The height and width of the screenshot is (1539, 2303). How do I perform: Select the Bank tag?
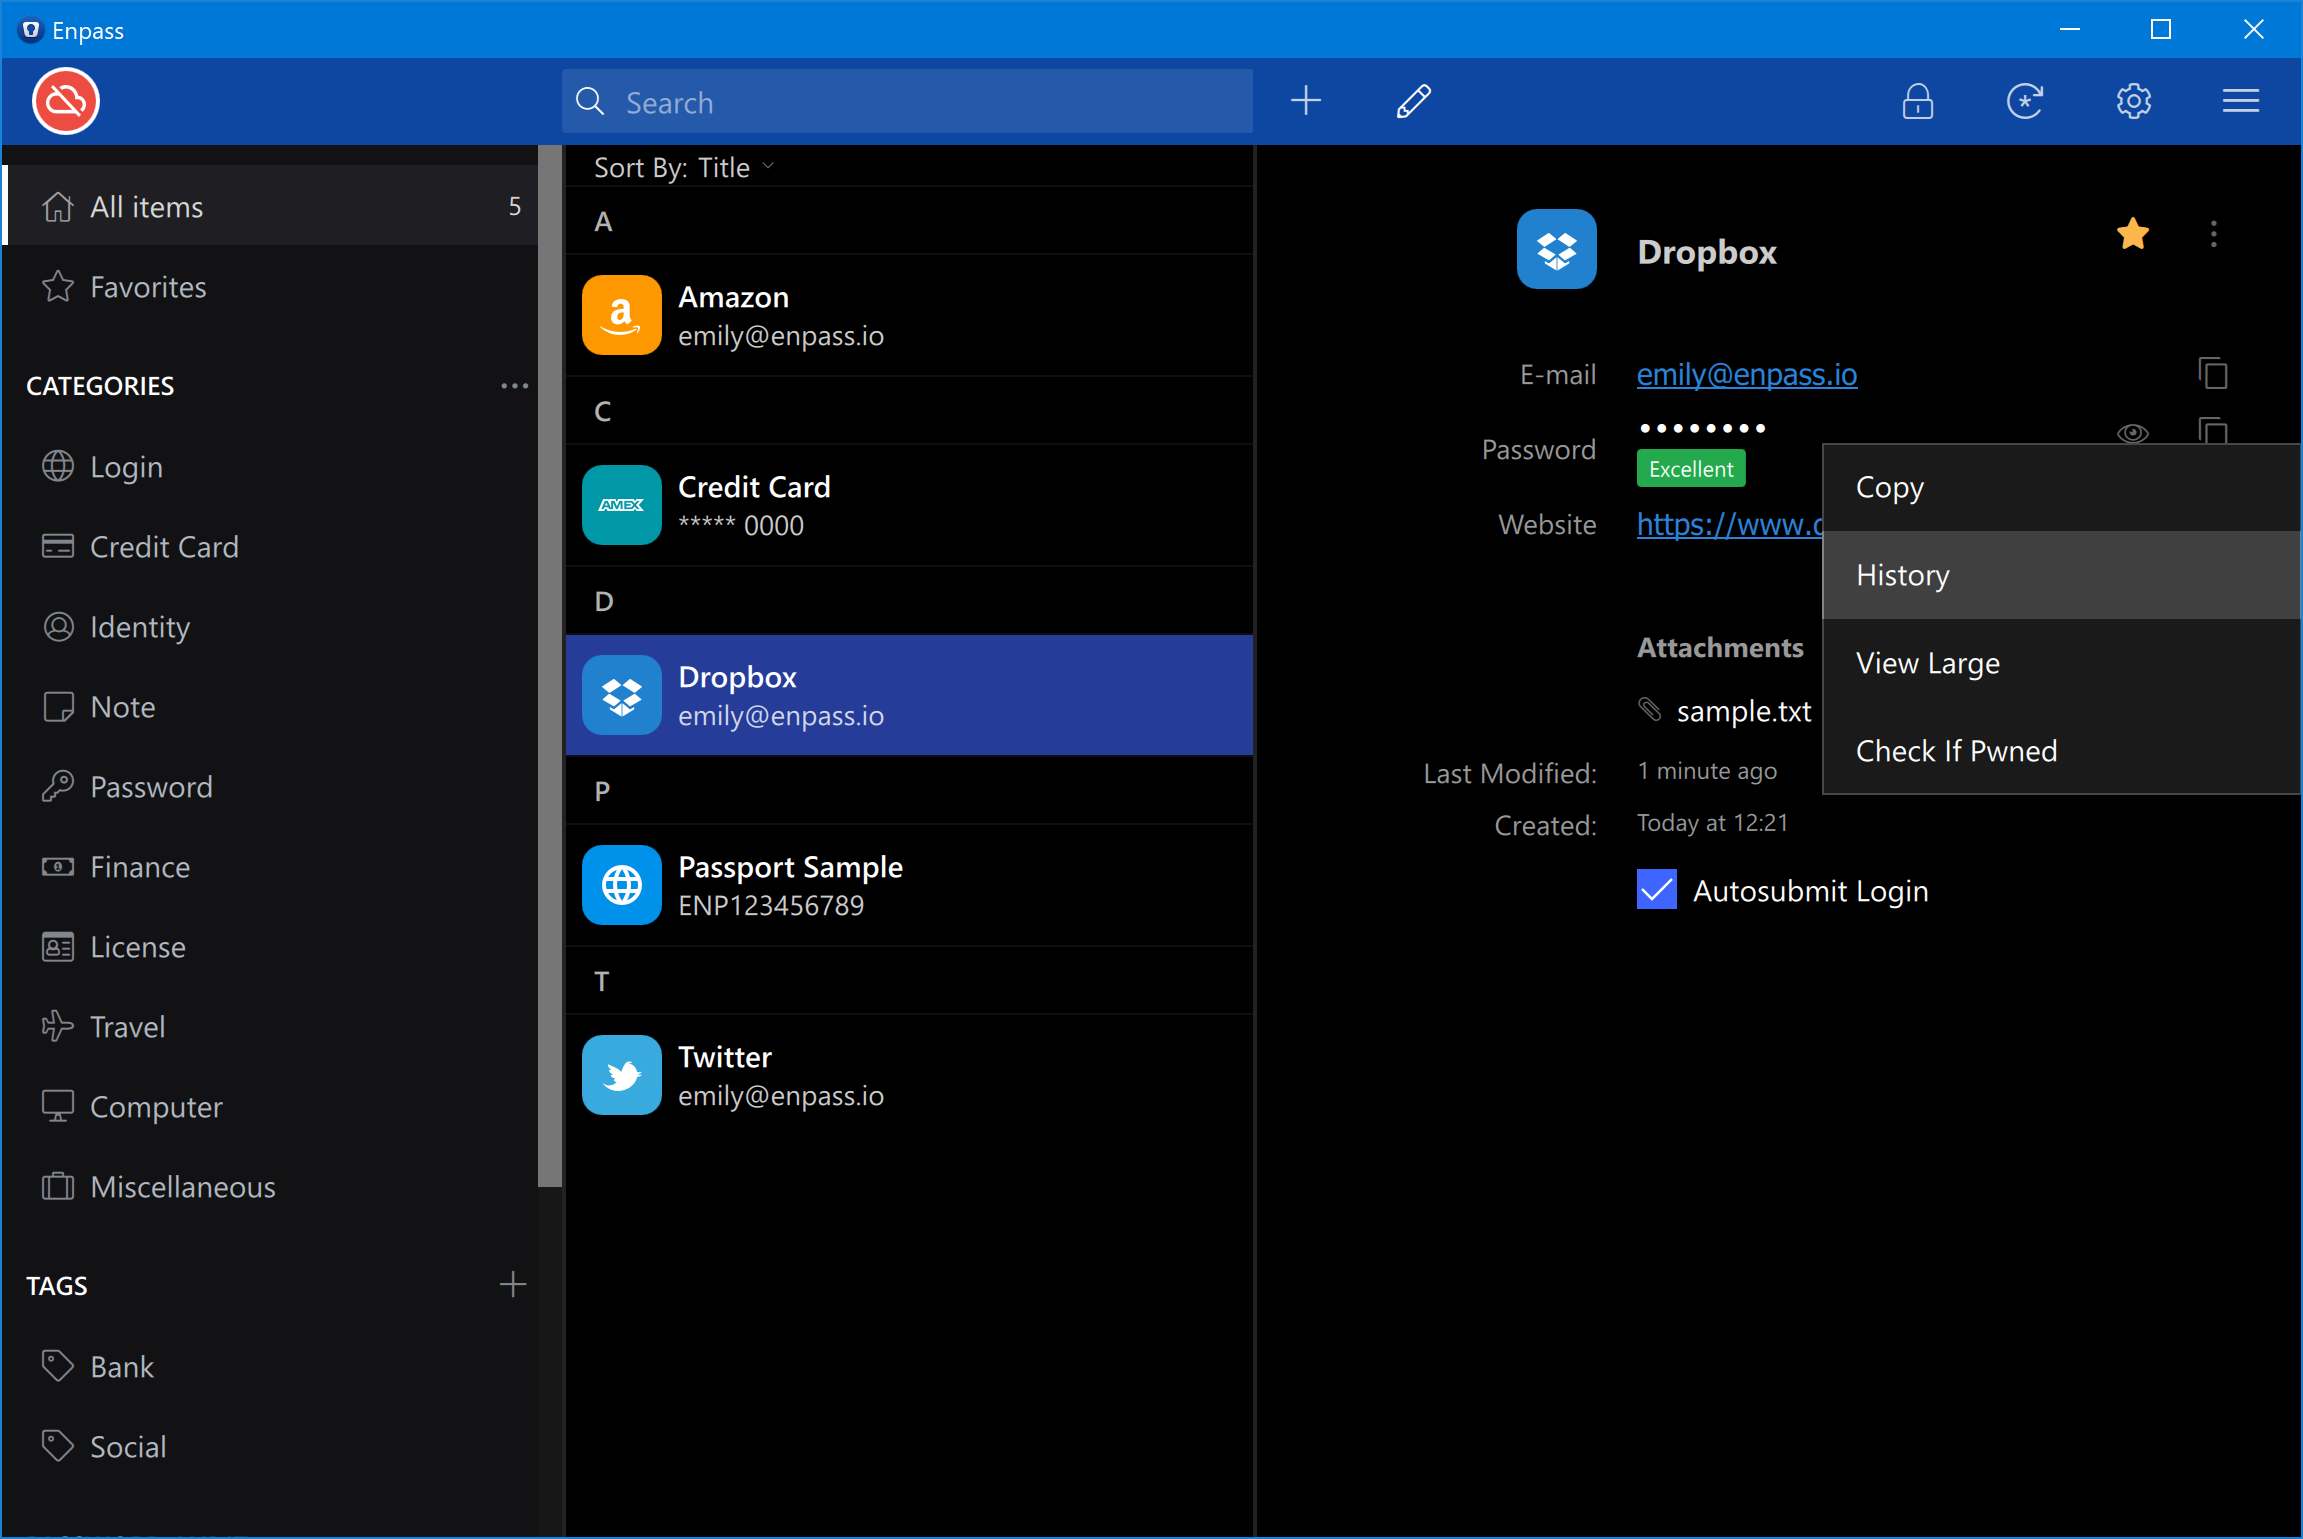tap(270, 1367)
